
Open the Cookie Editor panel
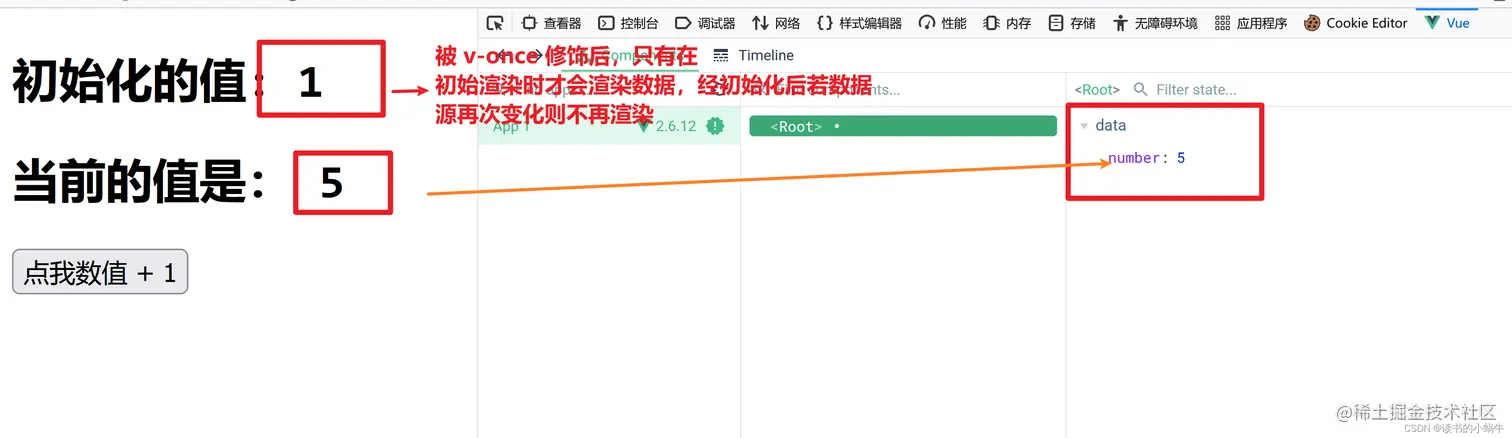(x=1356, y=23)
